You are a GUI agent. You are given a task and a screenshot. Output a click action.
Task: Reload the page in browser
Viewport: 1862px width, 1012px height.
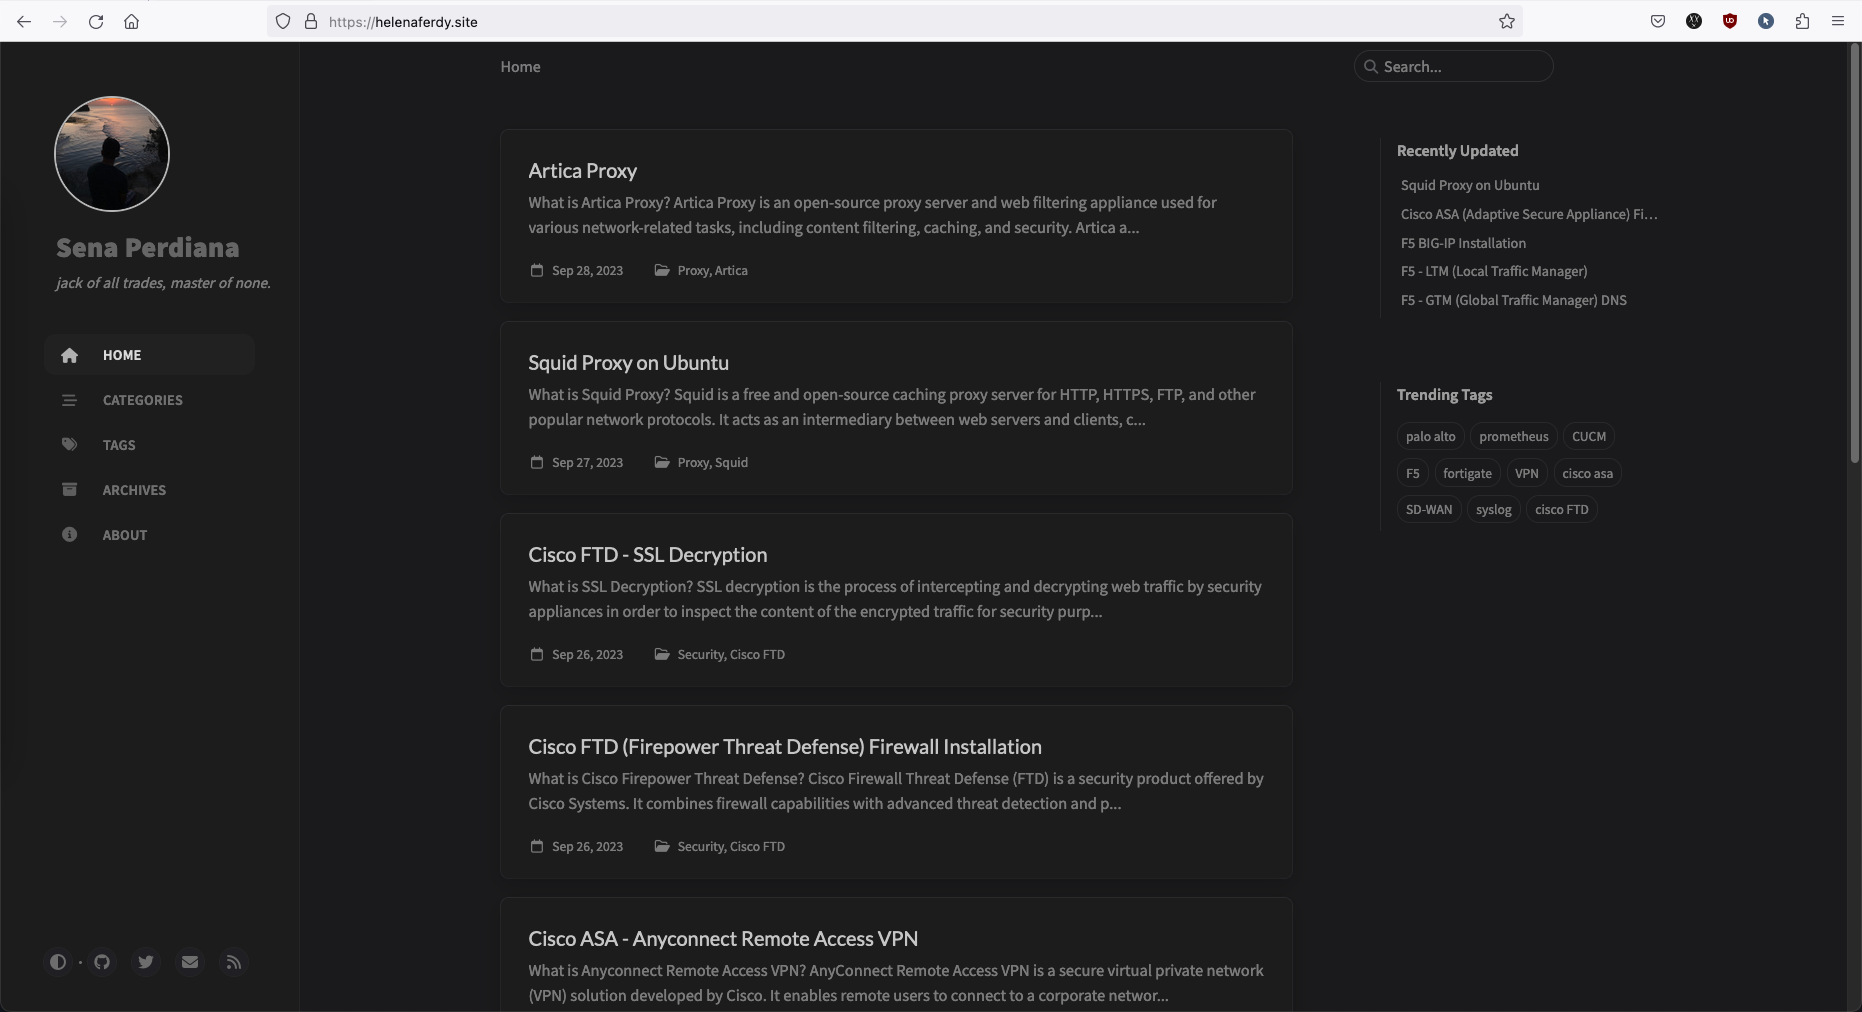coord(96,21)
